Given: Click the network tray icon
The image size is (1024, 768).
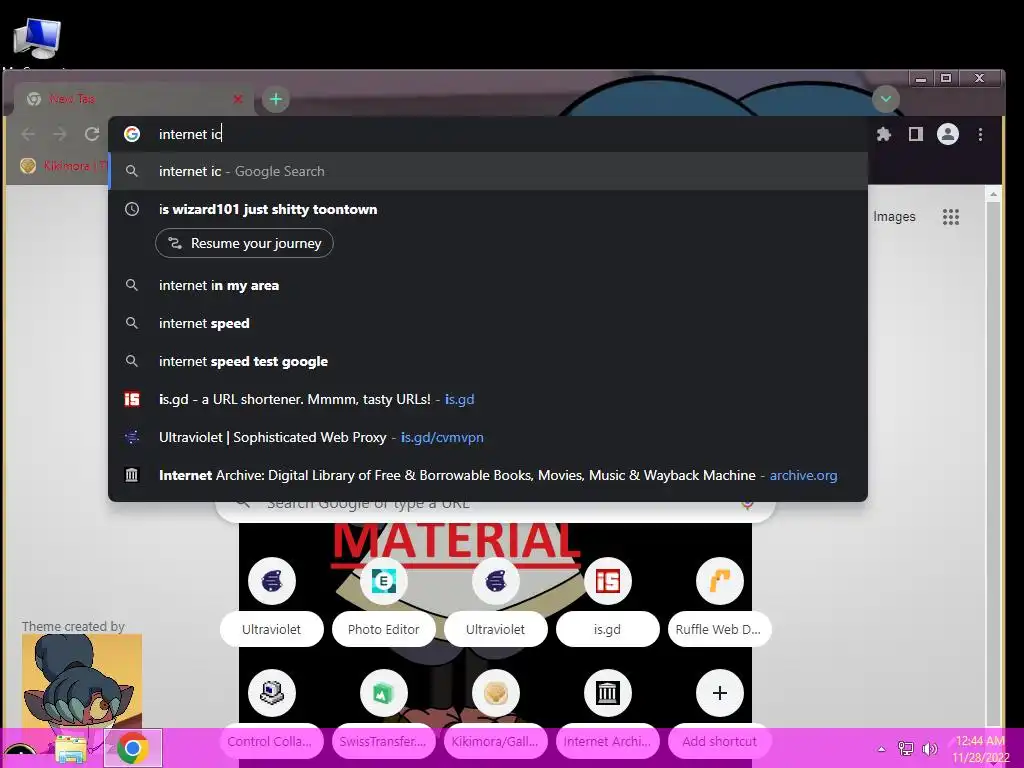Looking at the screenshot, I should click(x=906, y=748).
